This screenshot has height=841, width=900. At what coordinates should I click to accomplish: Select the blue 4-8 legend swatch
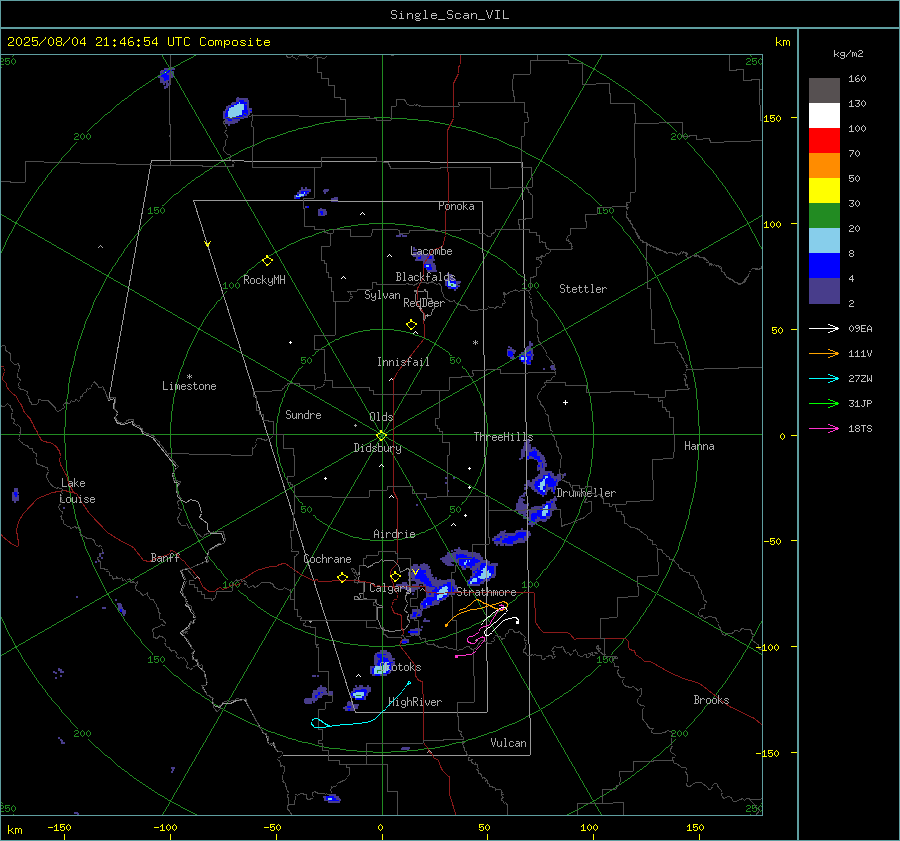point(824,265)
